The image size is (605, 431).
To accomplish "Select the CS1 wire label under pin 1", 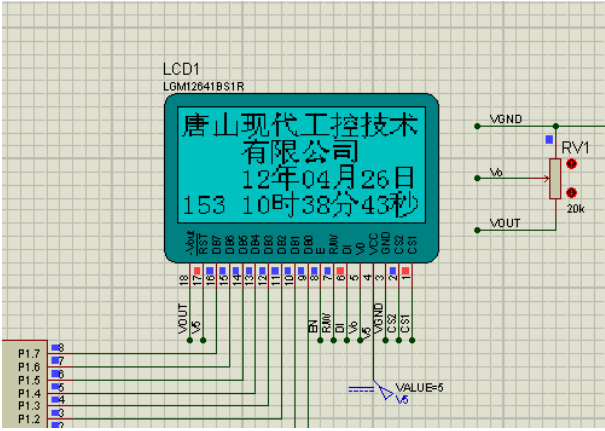I will 405,324.
